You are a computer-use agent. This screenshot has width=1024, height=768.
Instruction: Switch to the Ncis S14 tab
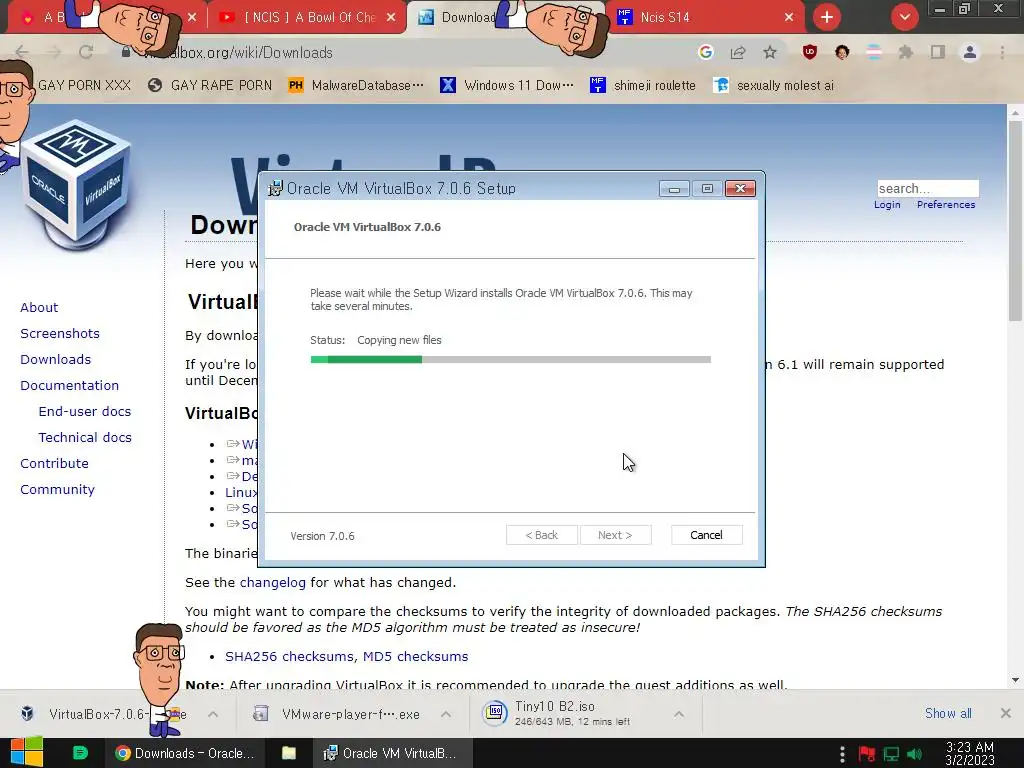click(705, 18)
